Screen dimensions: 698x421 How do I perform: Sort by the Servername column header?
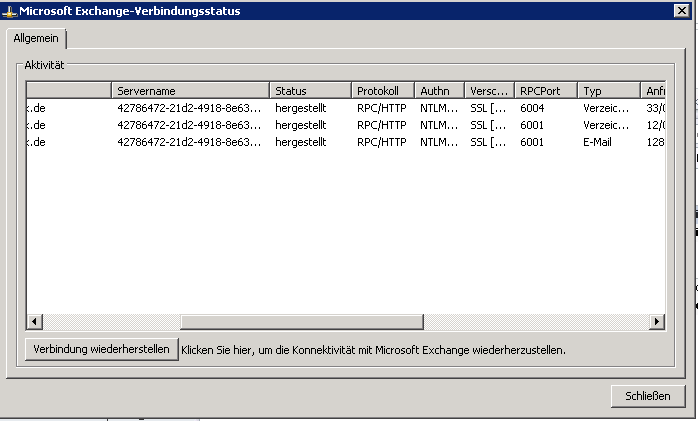tap(191, 91)
